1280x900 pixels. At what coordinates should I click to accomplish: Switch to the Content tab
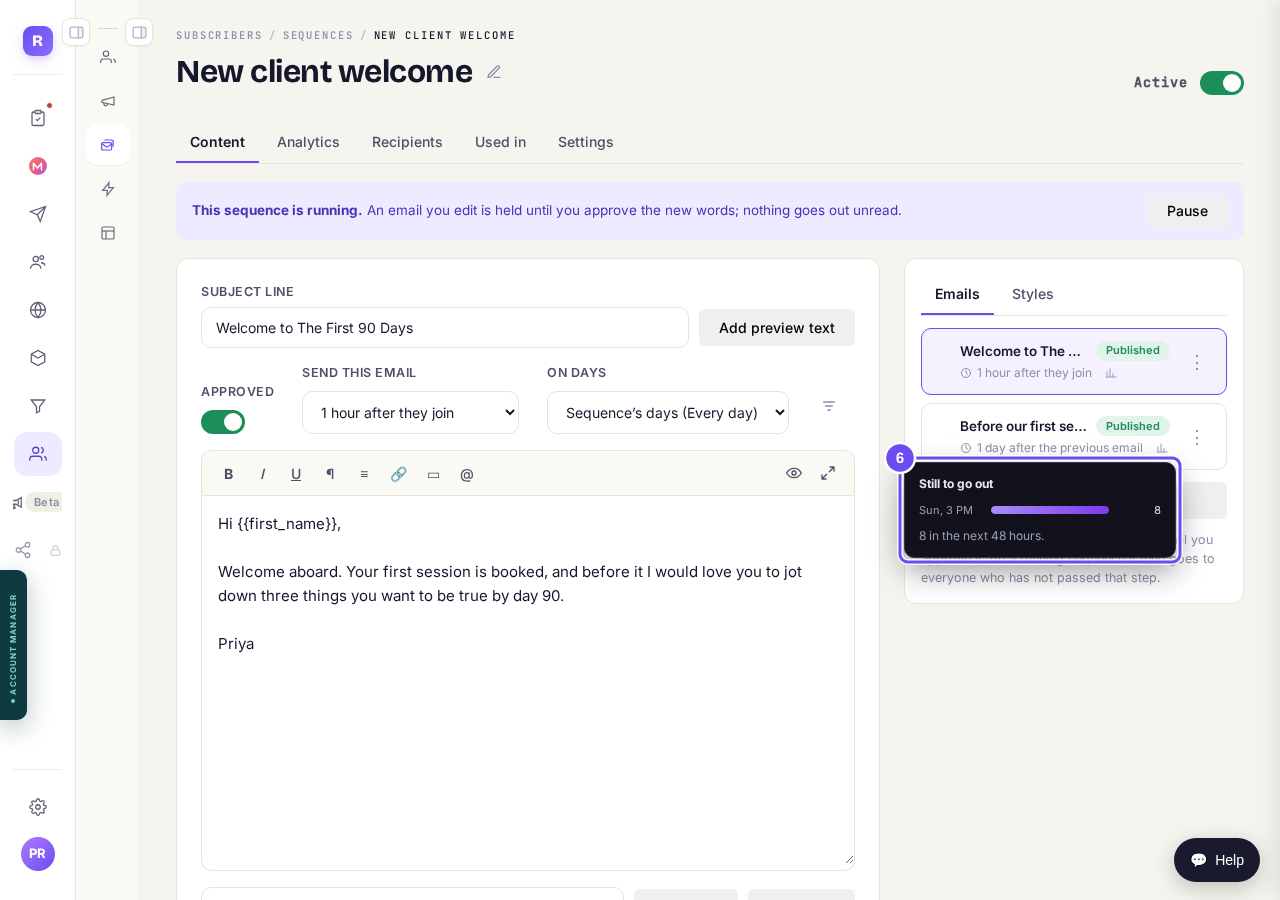point(217,142)
